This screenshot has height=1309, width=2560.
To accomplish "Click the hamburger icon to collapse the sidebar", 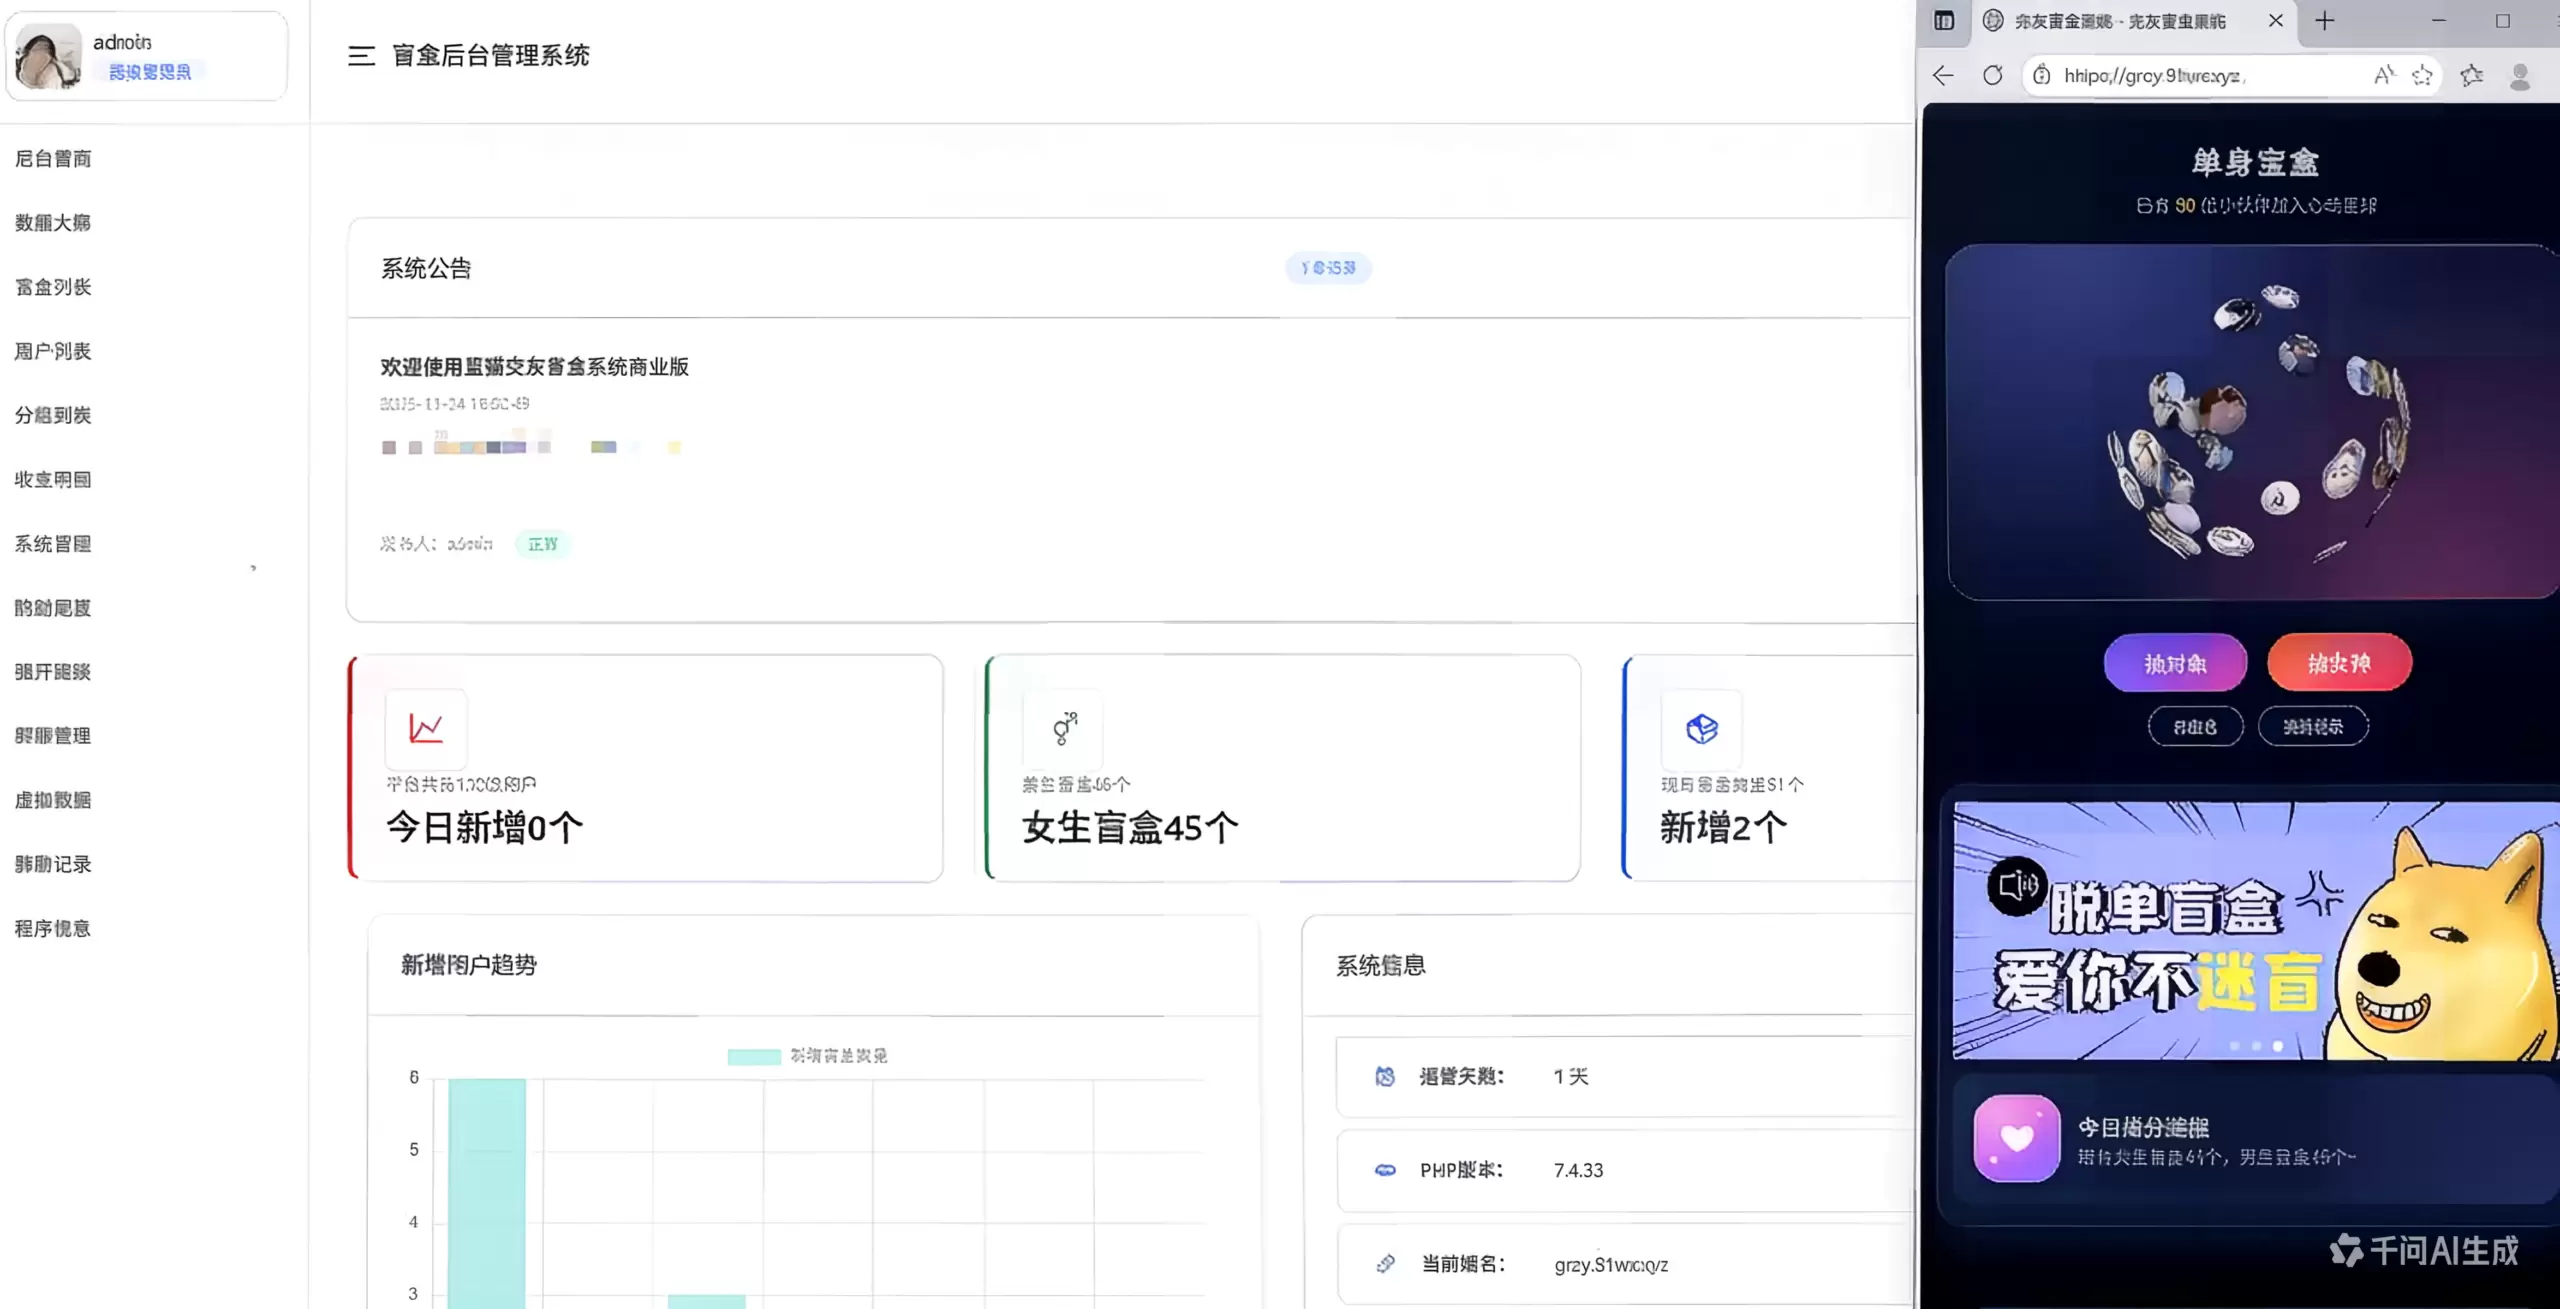I will tap(361, 56).
